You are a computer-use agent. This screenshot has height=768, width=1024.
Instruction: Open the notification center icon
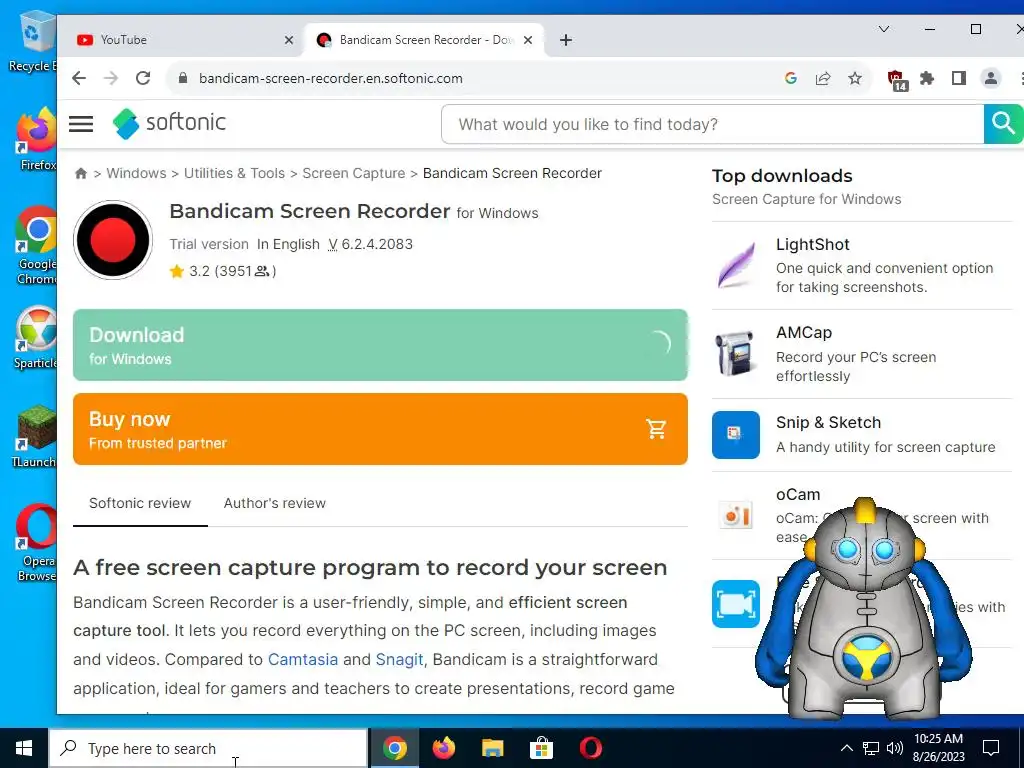click(x=991, y=748)
